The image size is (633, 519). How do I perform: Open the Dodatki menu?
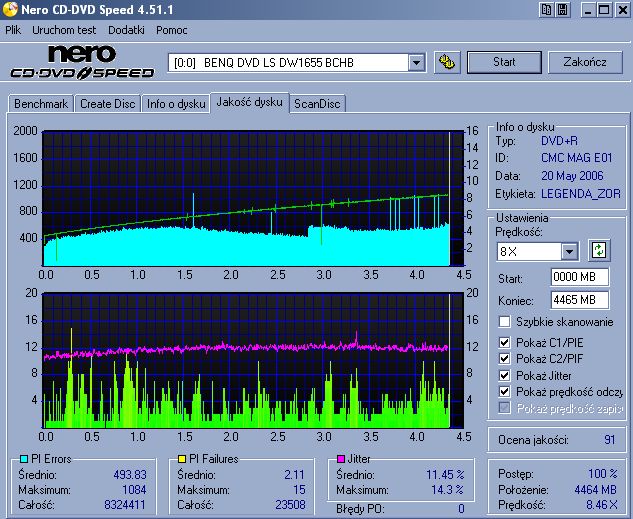point(126,30)
